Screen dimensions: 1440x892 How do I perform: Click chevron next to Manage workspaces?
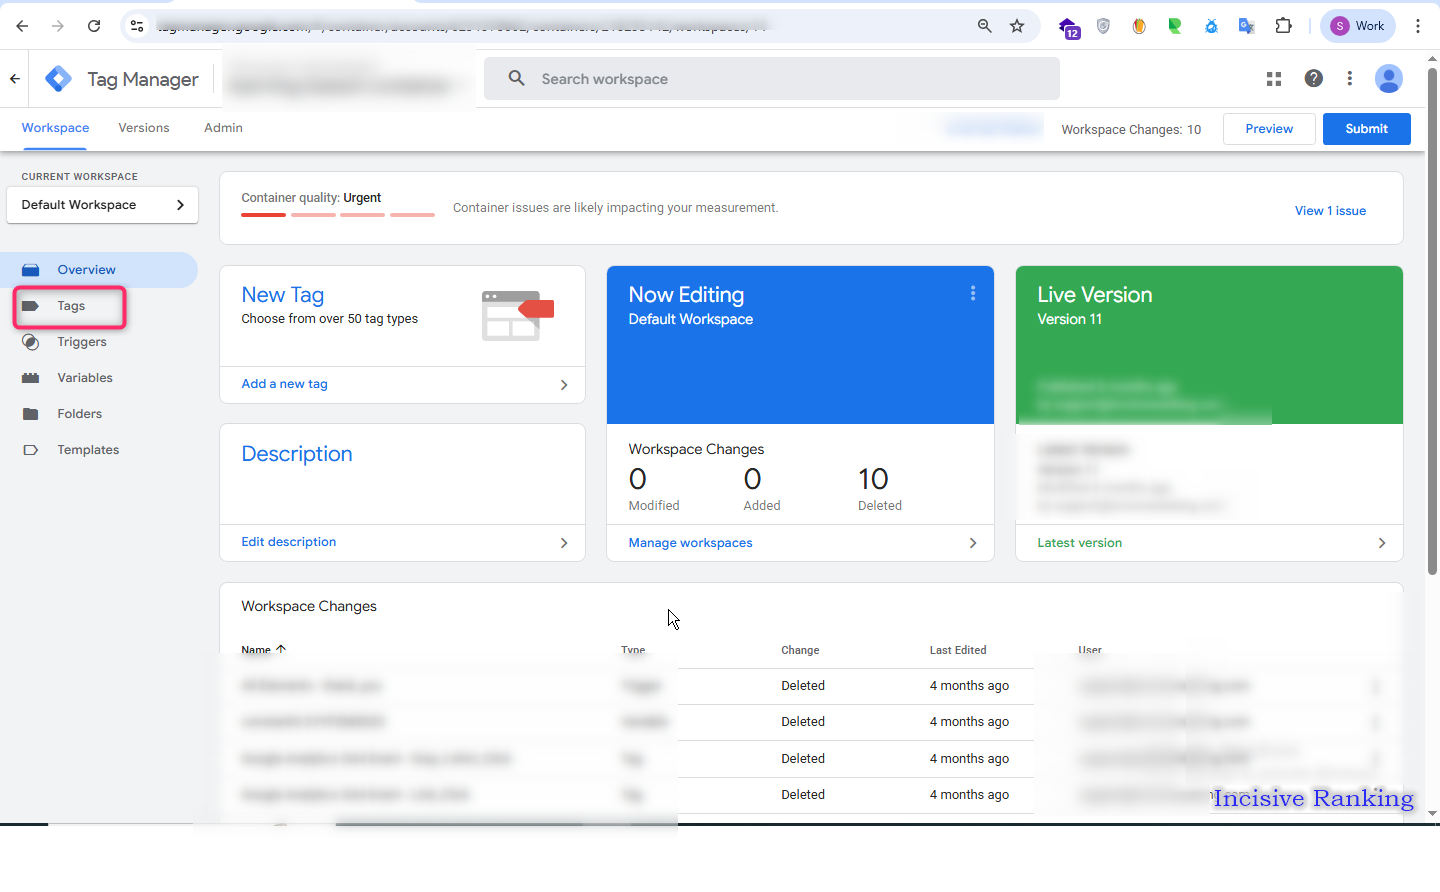[973, 543]
